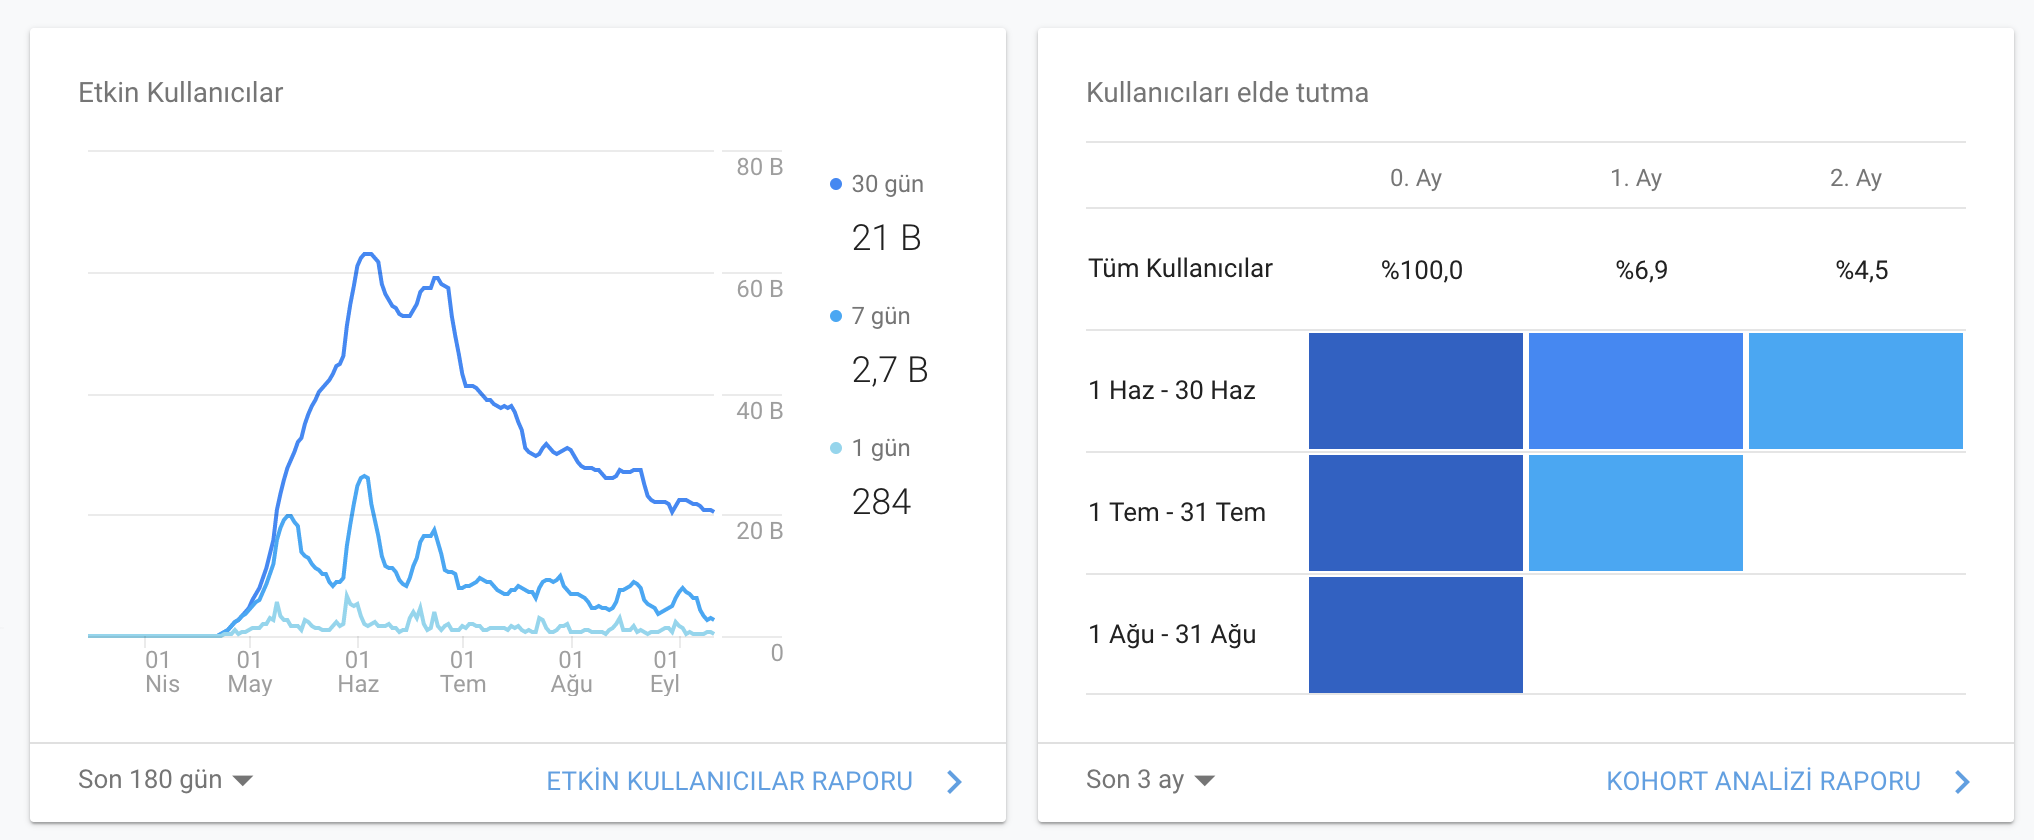2034x840 pixels.
Task: Select 1 Haz - 30 Haz month 2 cell
Action: [1856, 391]
